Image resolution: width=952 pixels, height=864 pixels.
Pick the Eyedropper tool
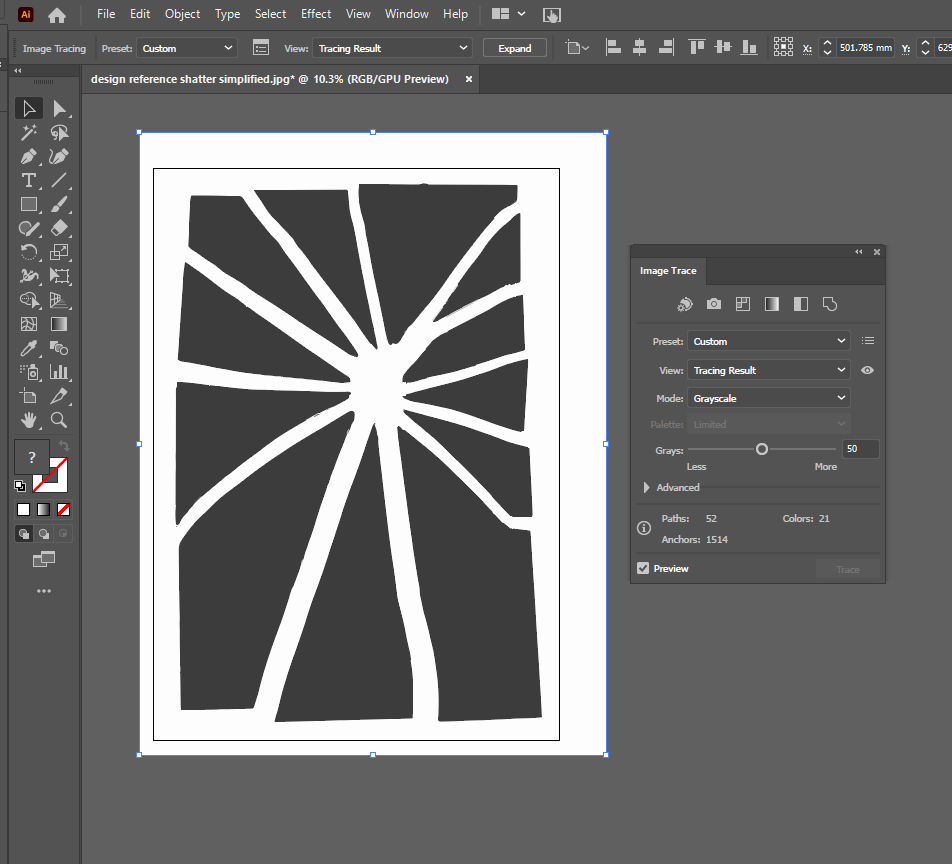[x=29, y=348]
